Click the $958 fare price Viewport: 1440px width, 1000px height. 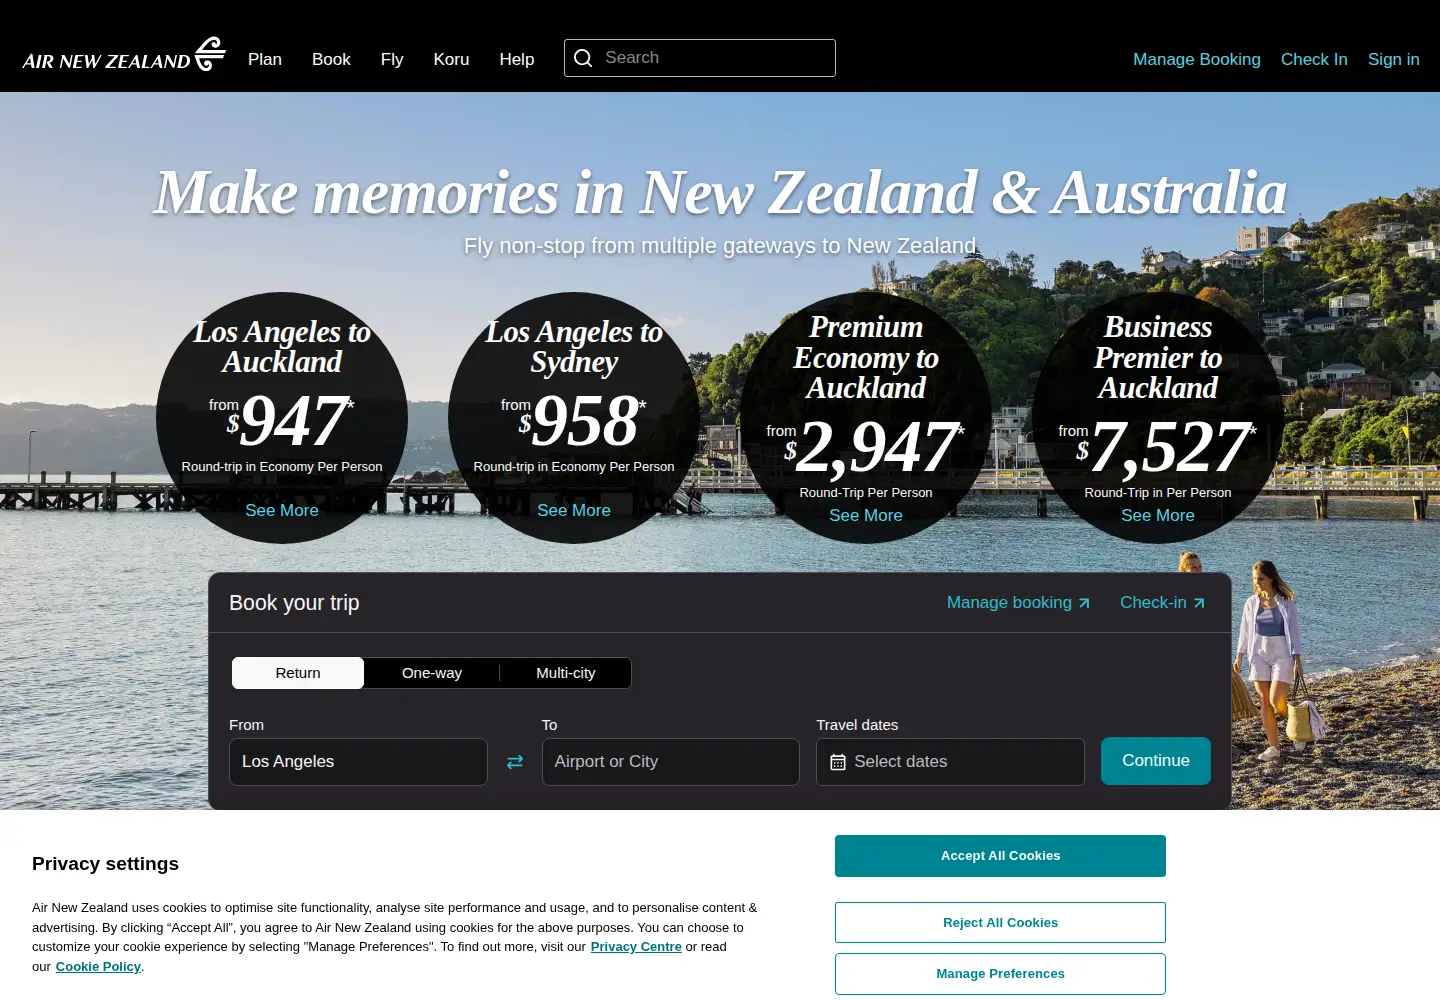582,420
